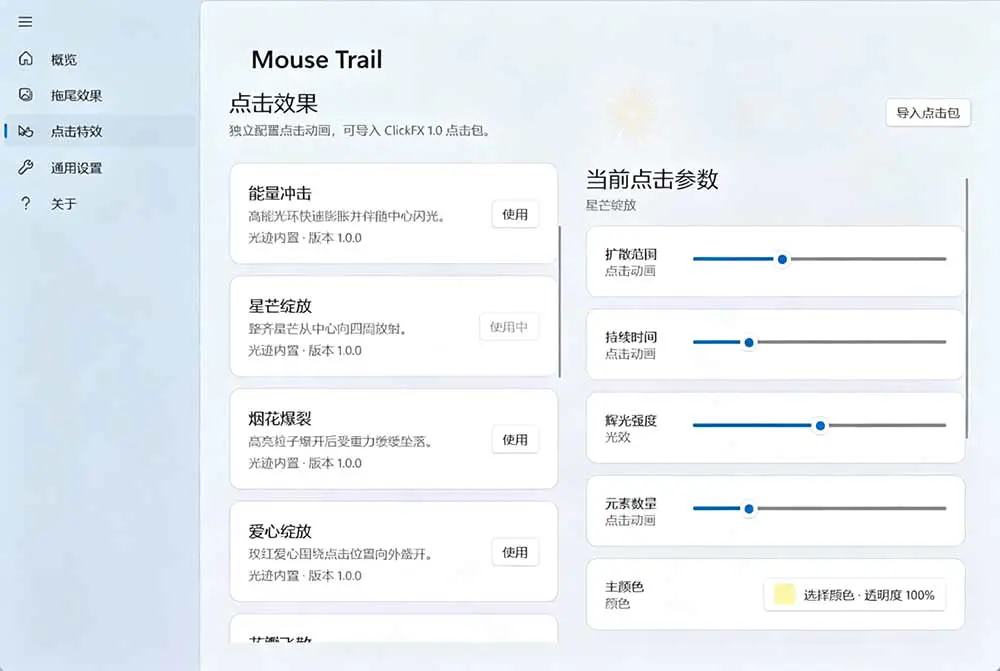The image size is (1000, 671).
Task: Click the 当前点击参数 heading
Action: pos(652,179)
